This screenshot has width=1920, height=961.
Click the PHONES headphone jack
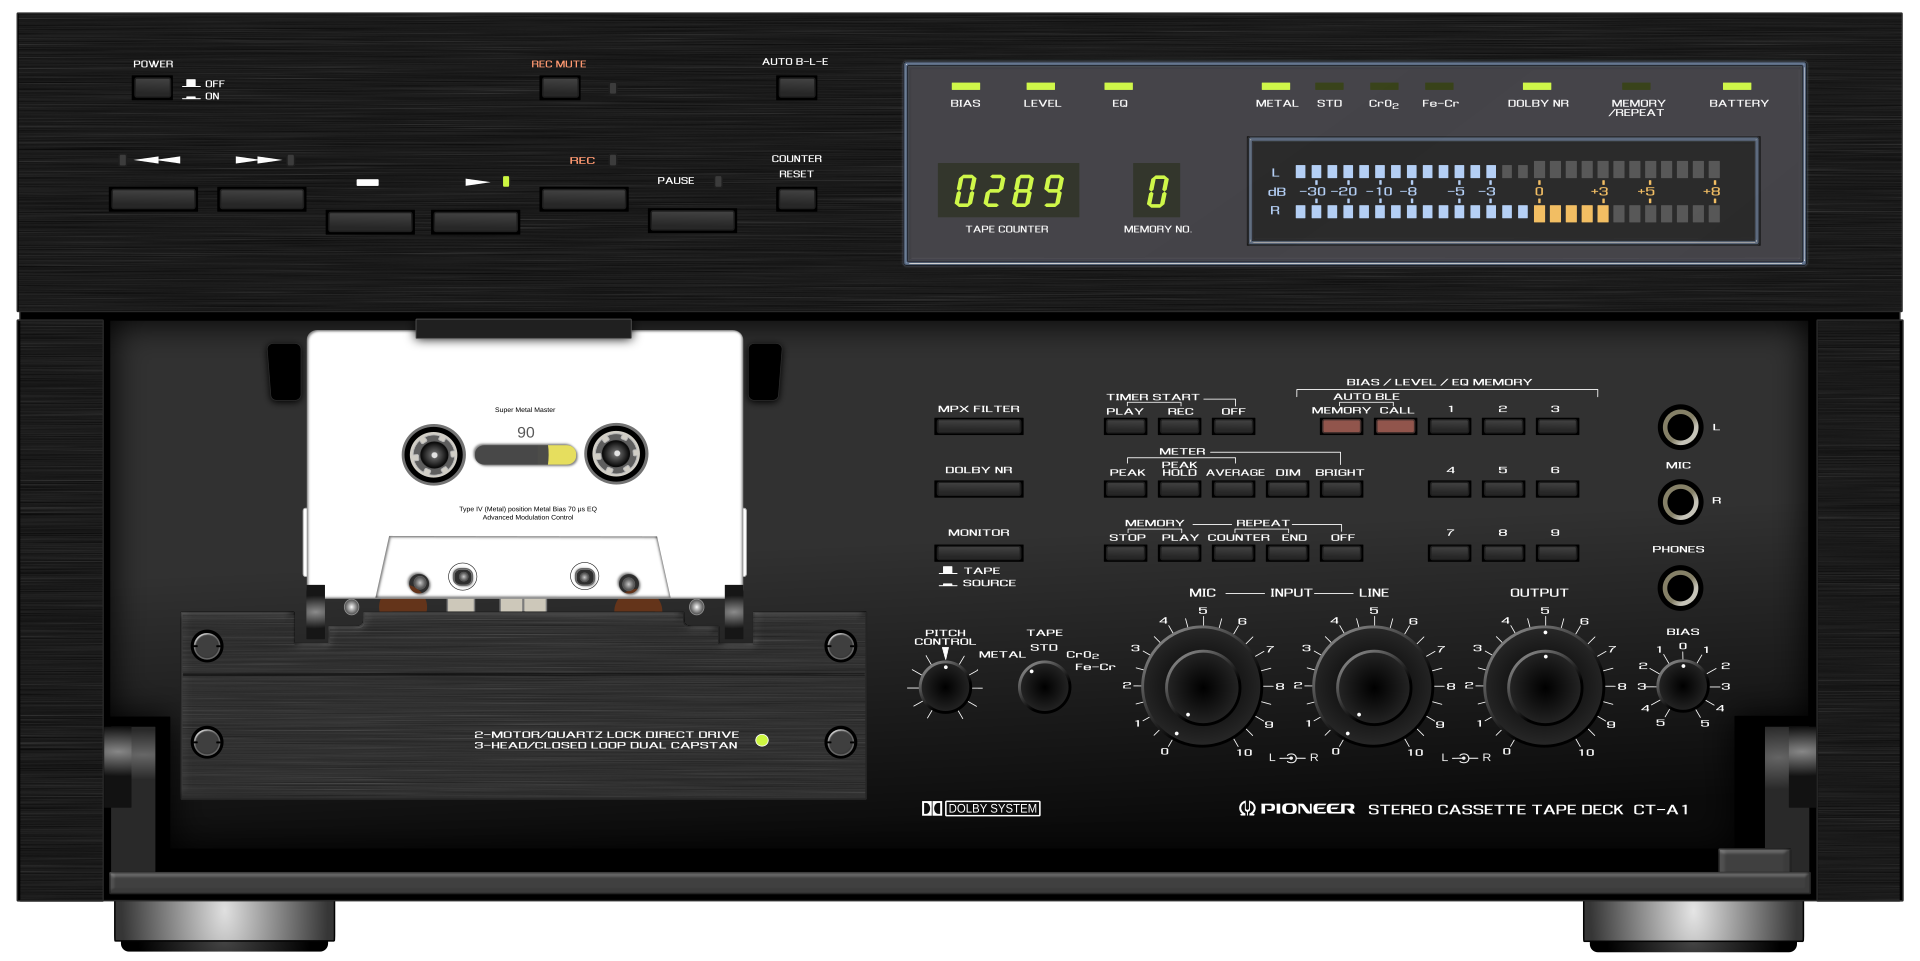(x=1680, y=588)
